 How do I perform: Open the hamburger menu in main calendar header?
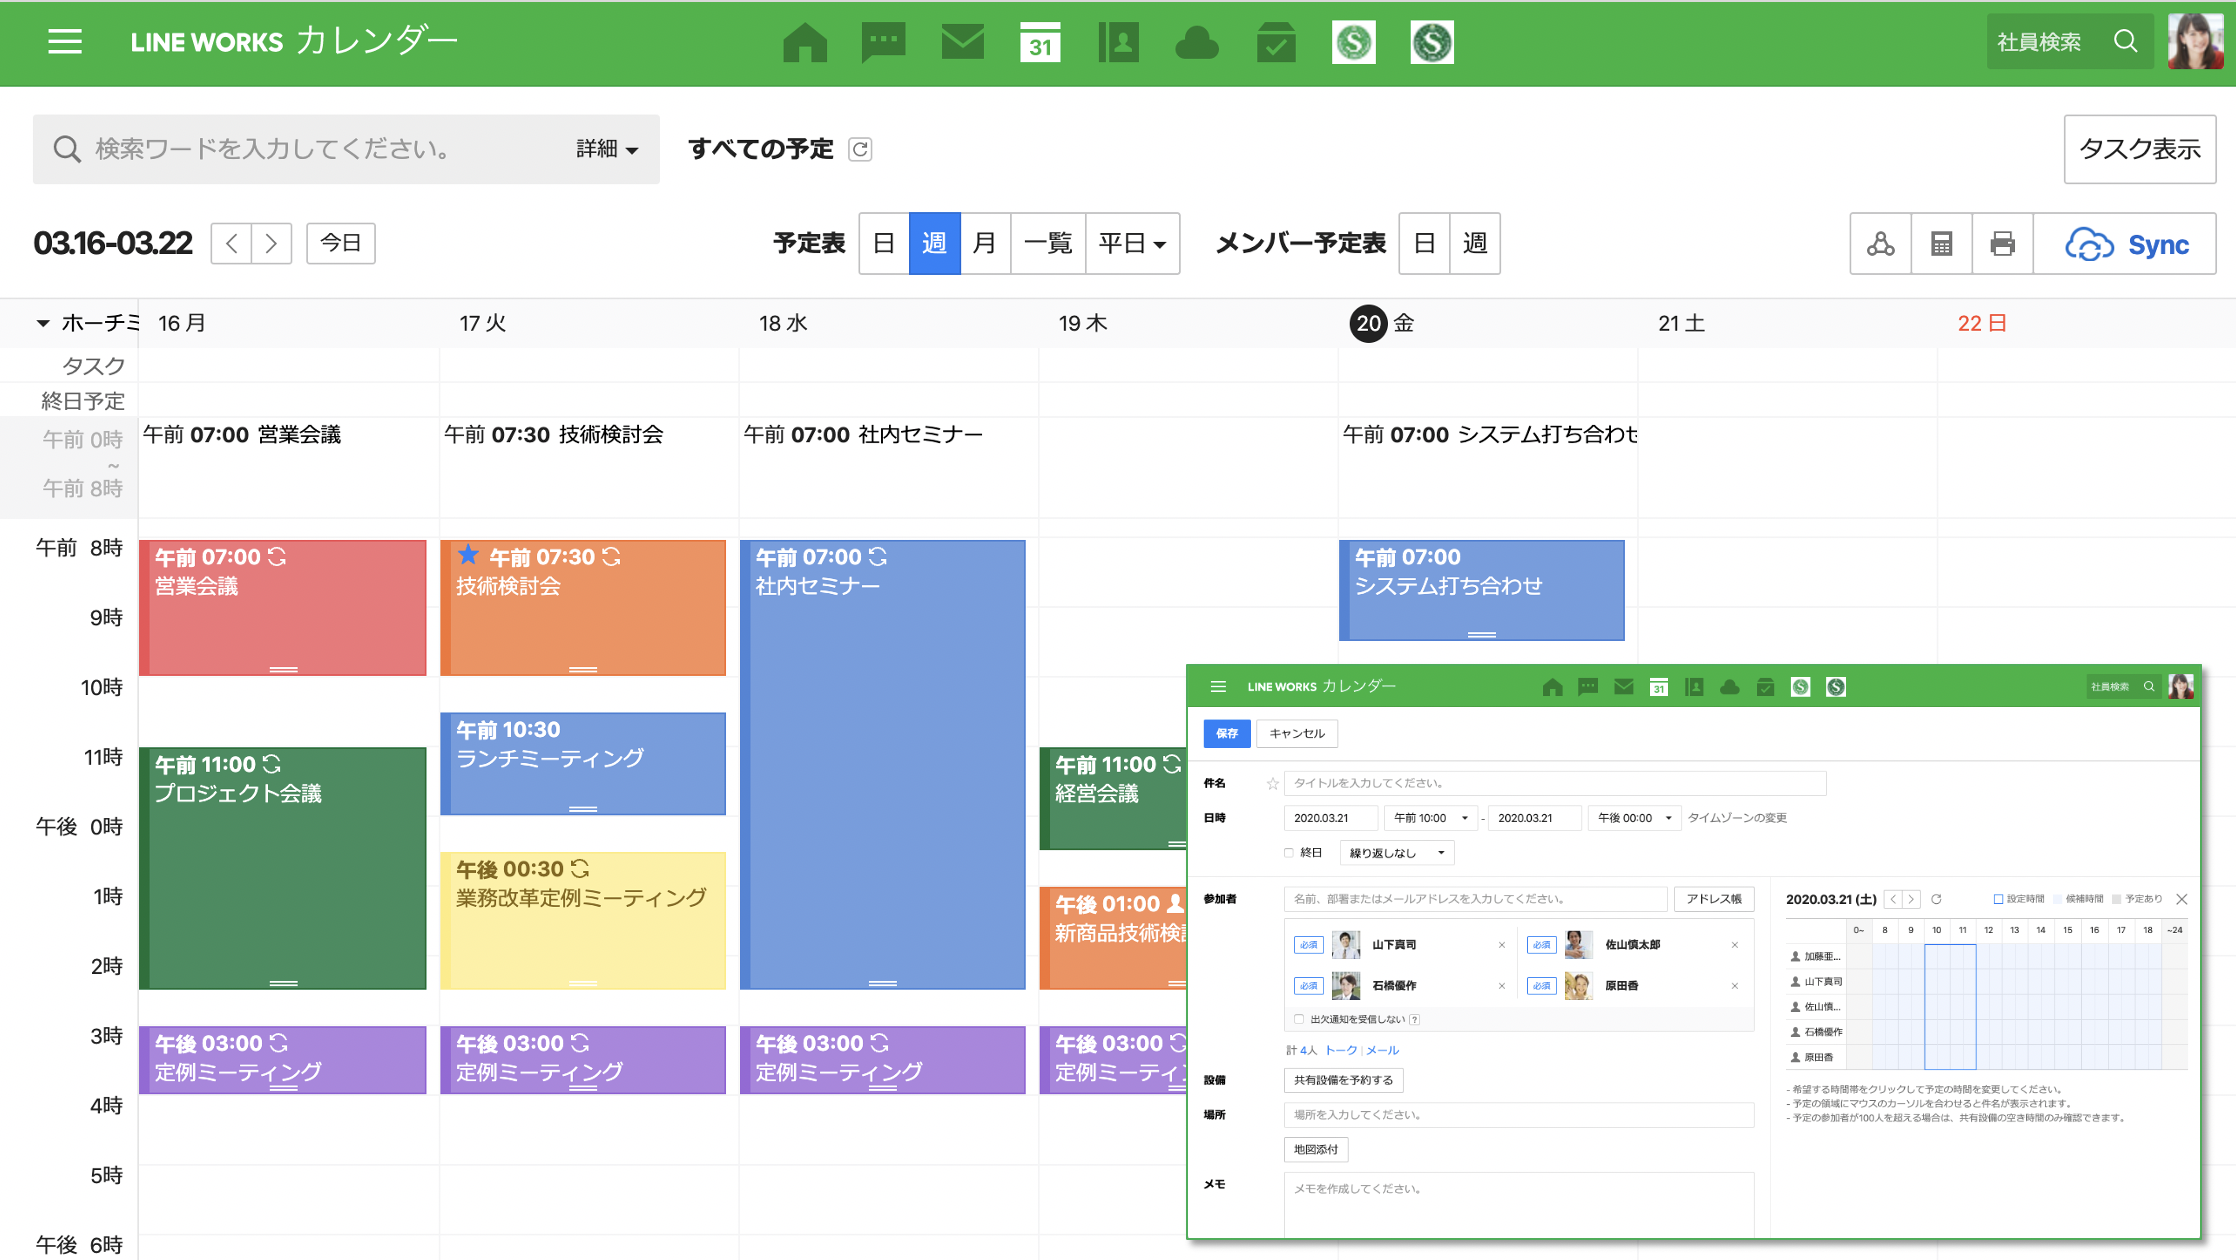click(x=65, y=41)
